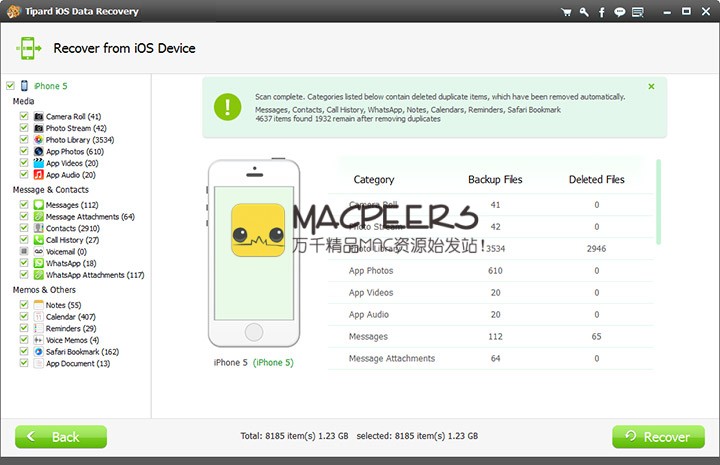This screenshot has width=720, height=465.
Task: Go back with the Back button
Action: point(61,437)
